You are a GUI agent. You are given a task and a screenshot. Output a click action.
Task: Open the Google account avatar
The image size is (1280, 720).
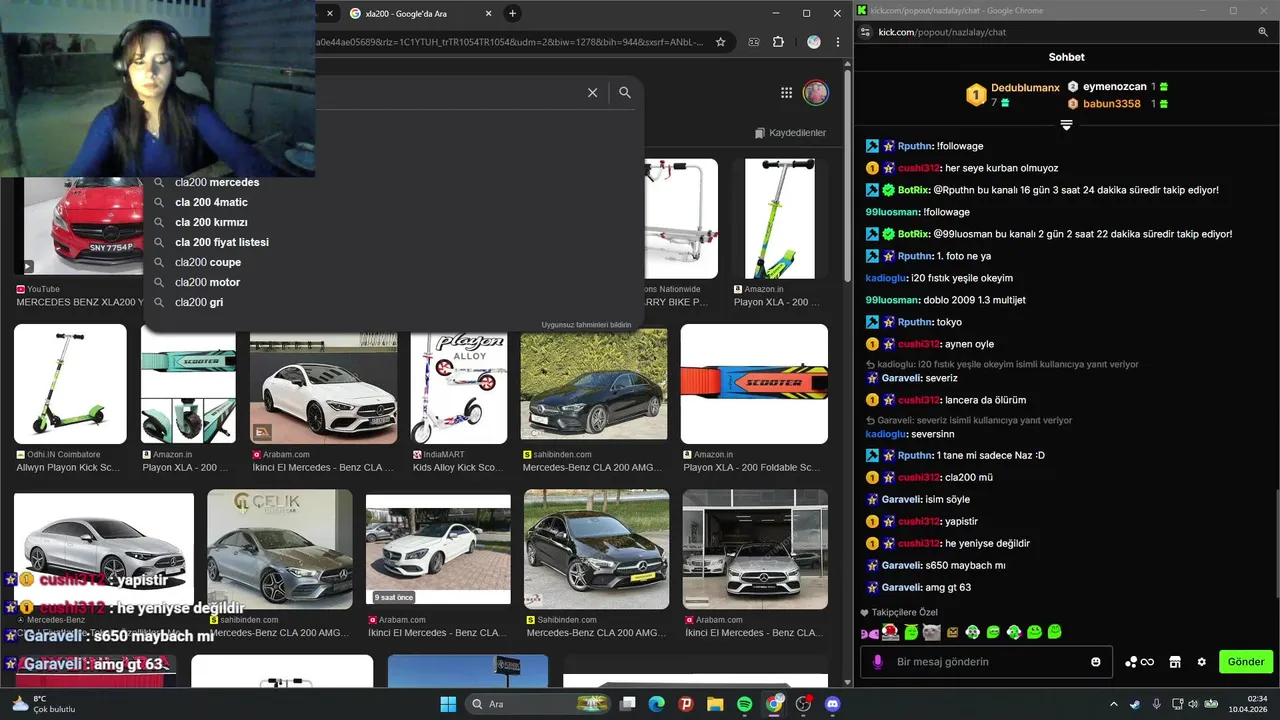tap(816, 92)
